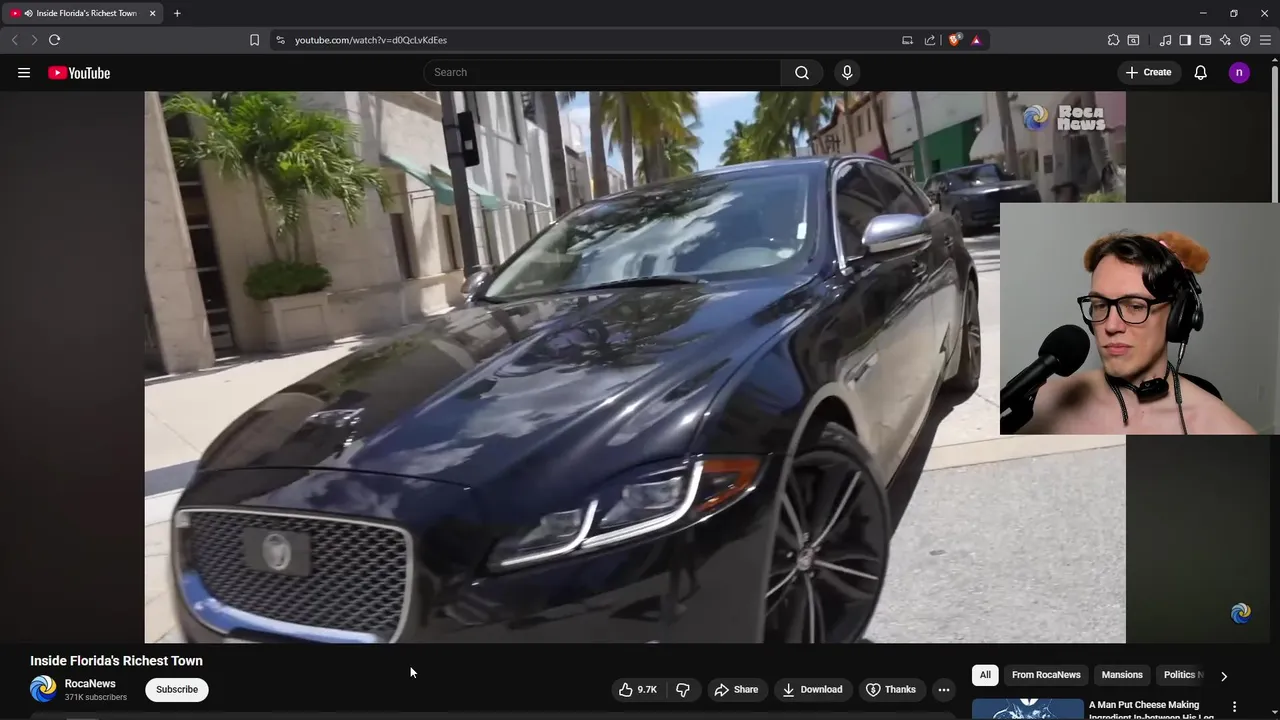Image resolution: width=1280 pixels, height=720 pixels.
Task: Select the From RocaNews chip
Action: point(1046,675)
